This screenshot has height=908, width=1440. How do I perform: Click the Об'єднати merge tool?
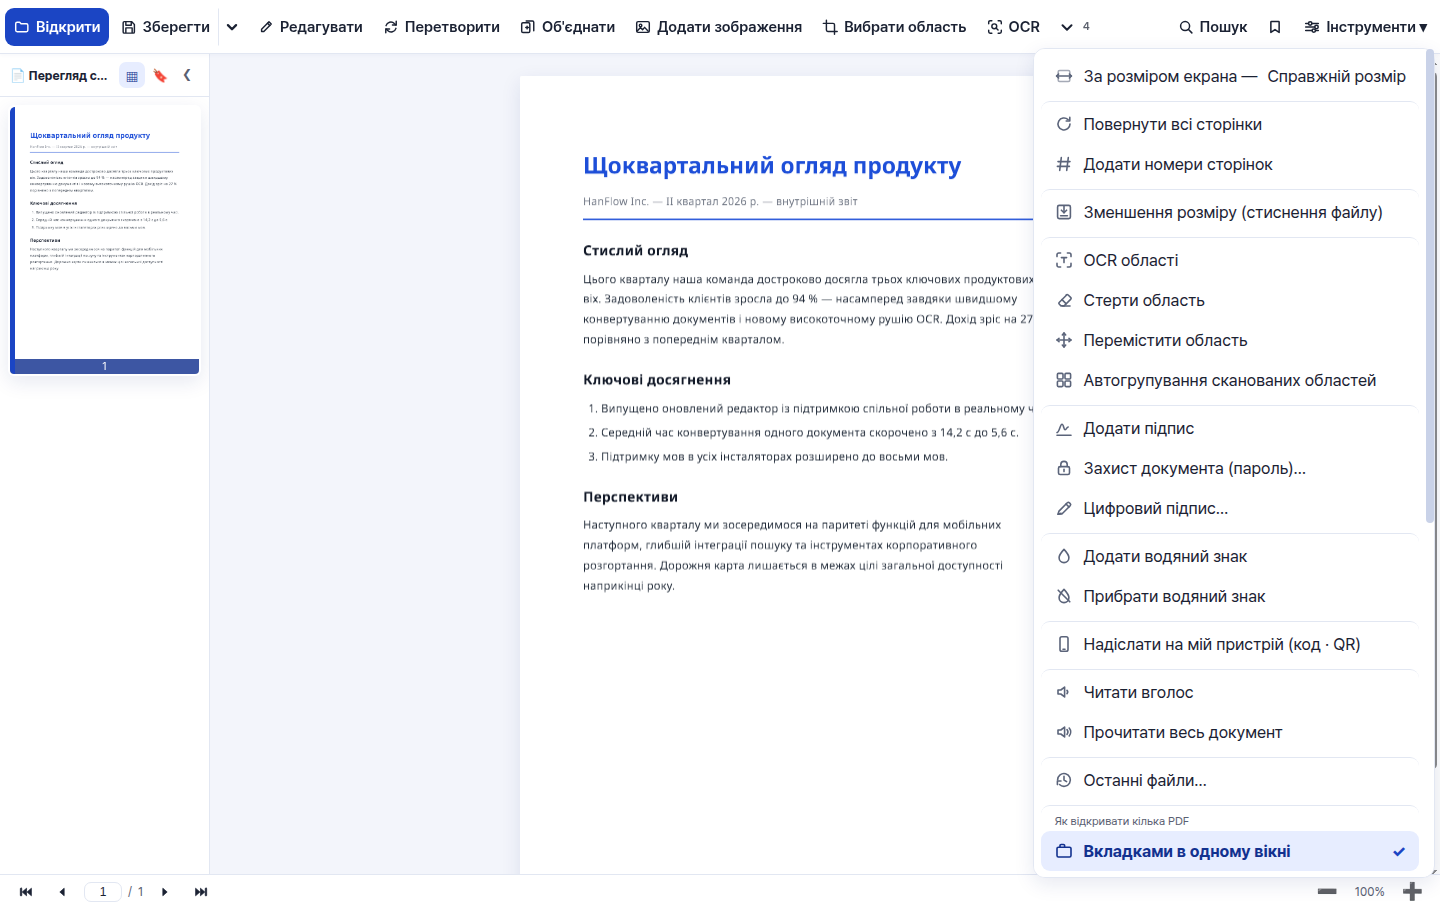pyautogui.click(x=568, y=27)
